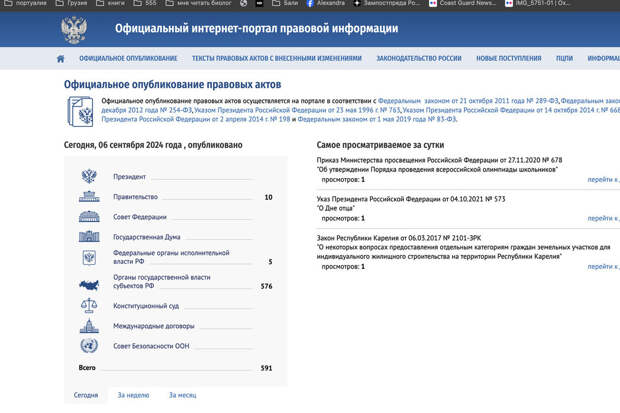Open link Указом Президента от 23 мая 1996 № 763
Image resolution: width=620 pixels, height=413 pixels.
[x=297, y=110]
